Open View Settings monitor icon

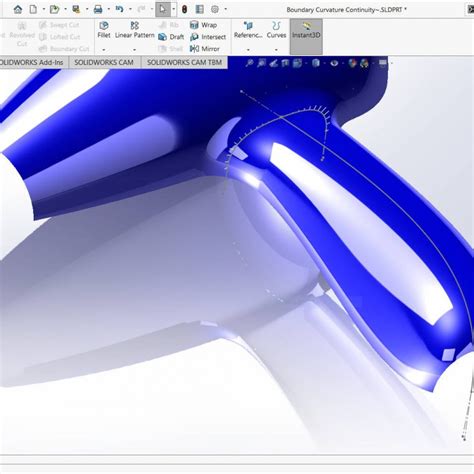click(x=383, y=62)
